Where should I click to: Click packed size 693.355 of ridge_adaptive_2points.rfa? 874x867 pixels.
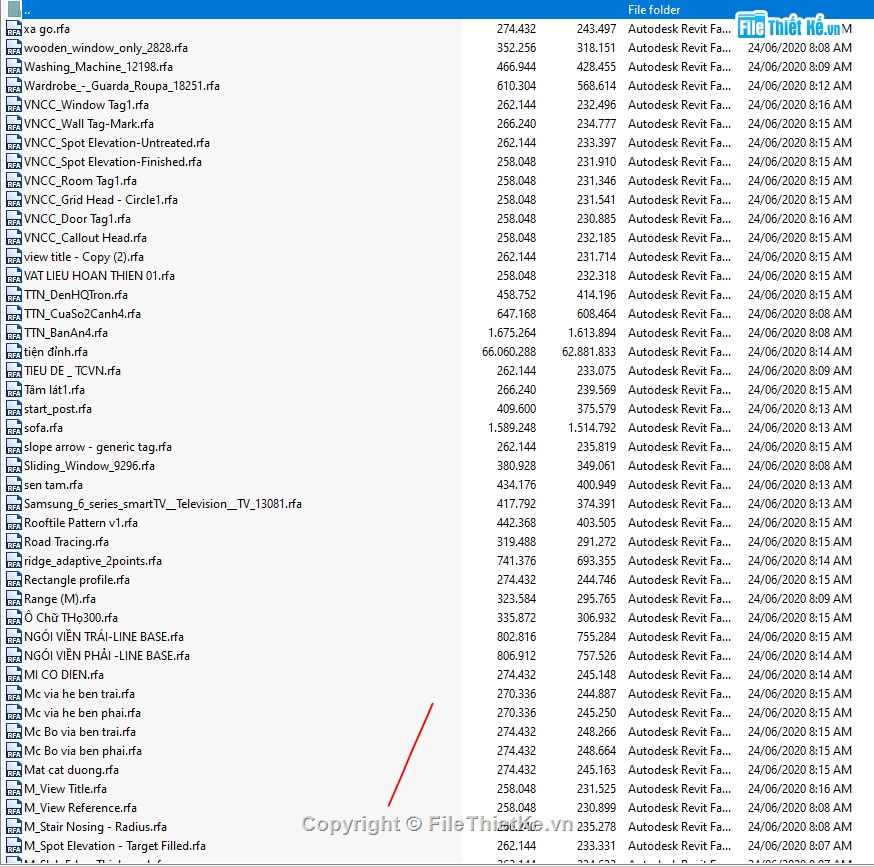point(596,561)
